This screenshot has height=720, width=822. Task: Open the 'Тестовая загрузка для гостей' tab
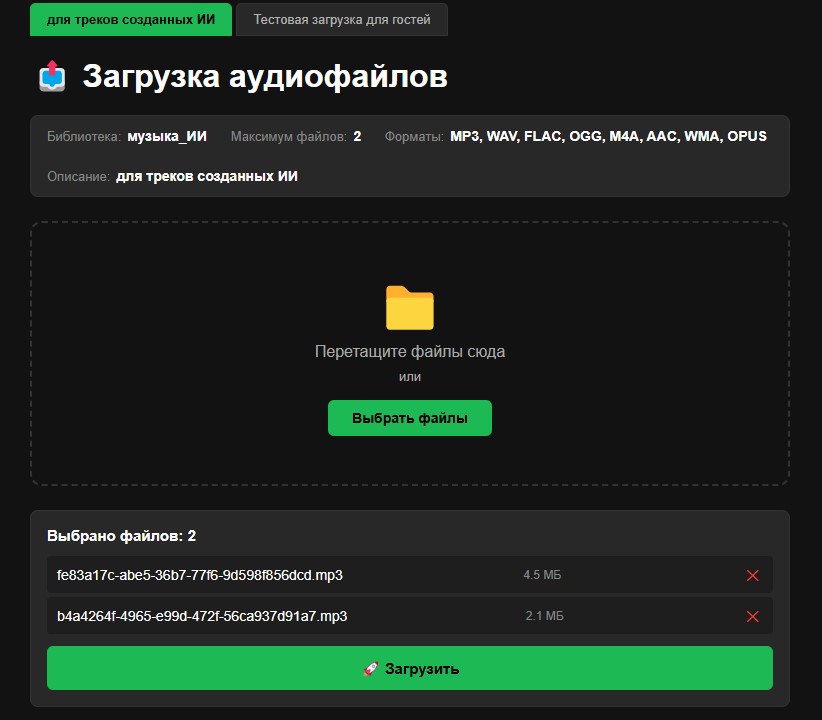point(342,19)
